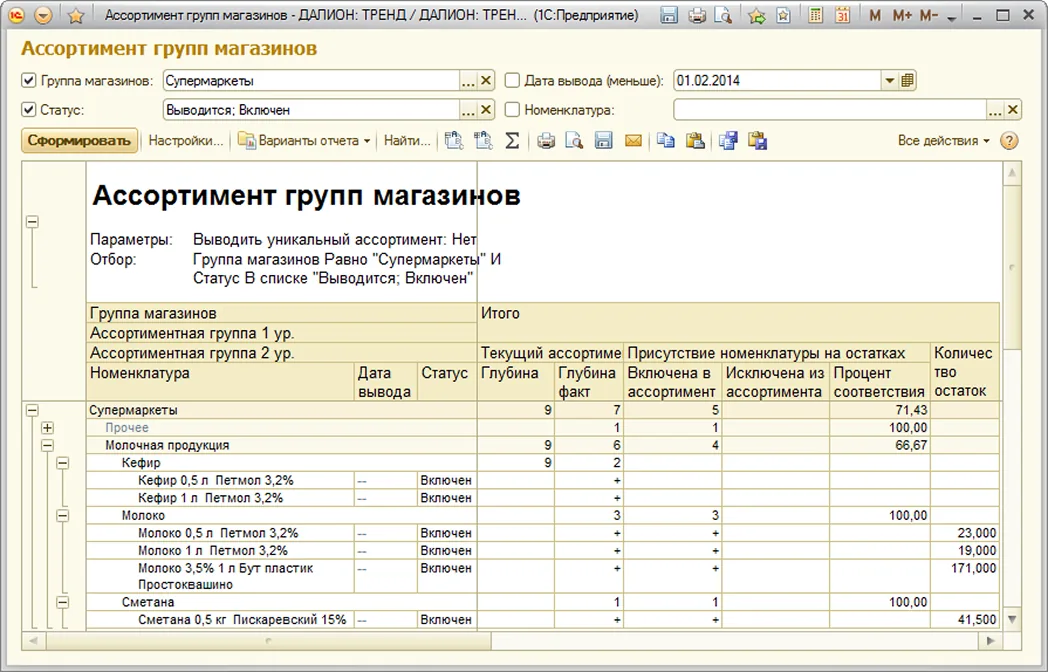Click the vertical scrollbar down arrow of the report

point(1012,620)
